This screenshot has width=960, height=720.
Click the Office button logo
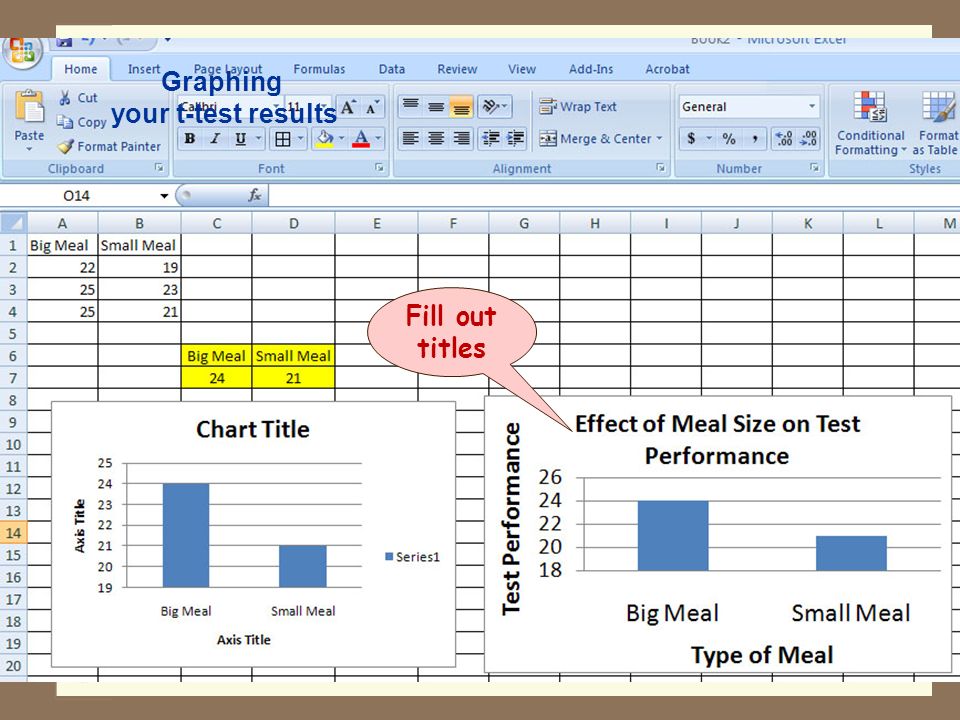pyautogui.click(x=22, y=51)
